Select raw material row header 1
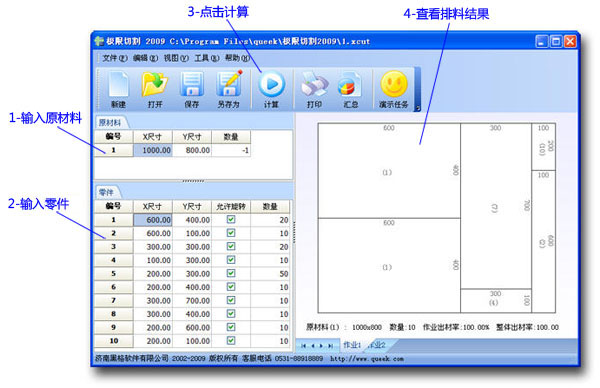This screenshot has height=388, width=600. 114,150
